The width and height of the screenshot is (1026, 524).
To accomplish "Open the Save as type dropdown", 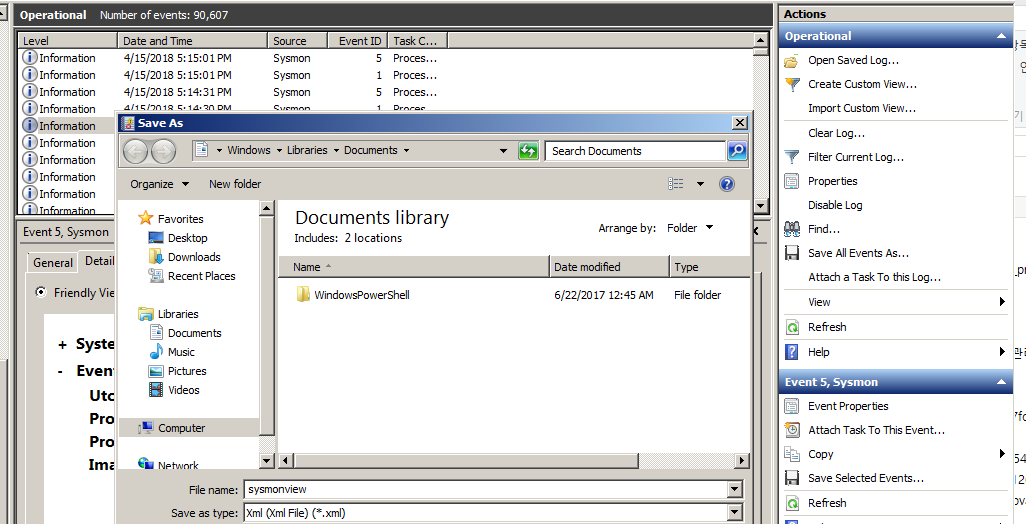I will tap(734, 514).
